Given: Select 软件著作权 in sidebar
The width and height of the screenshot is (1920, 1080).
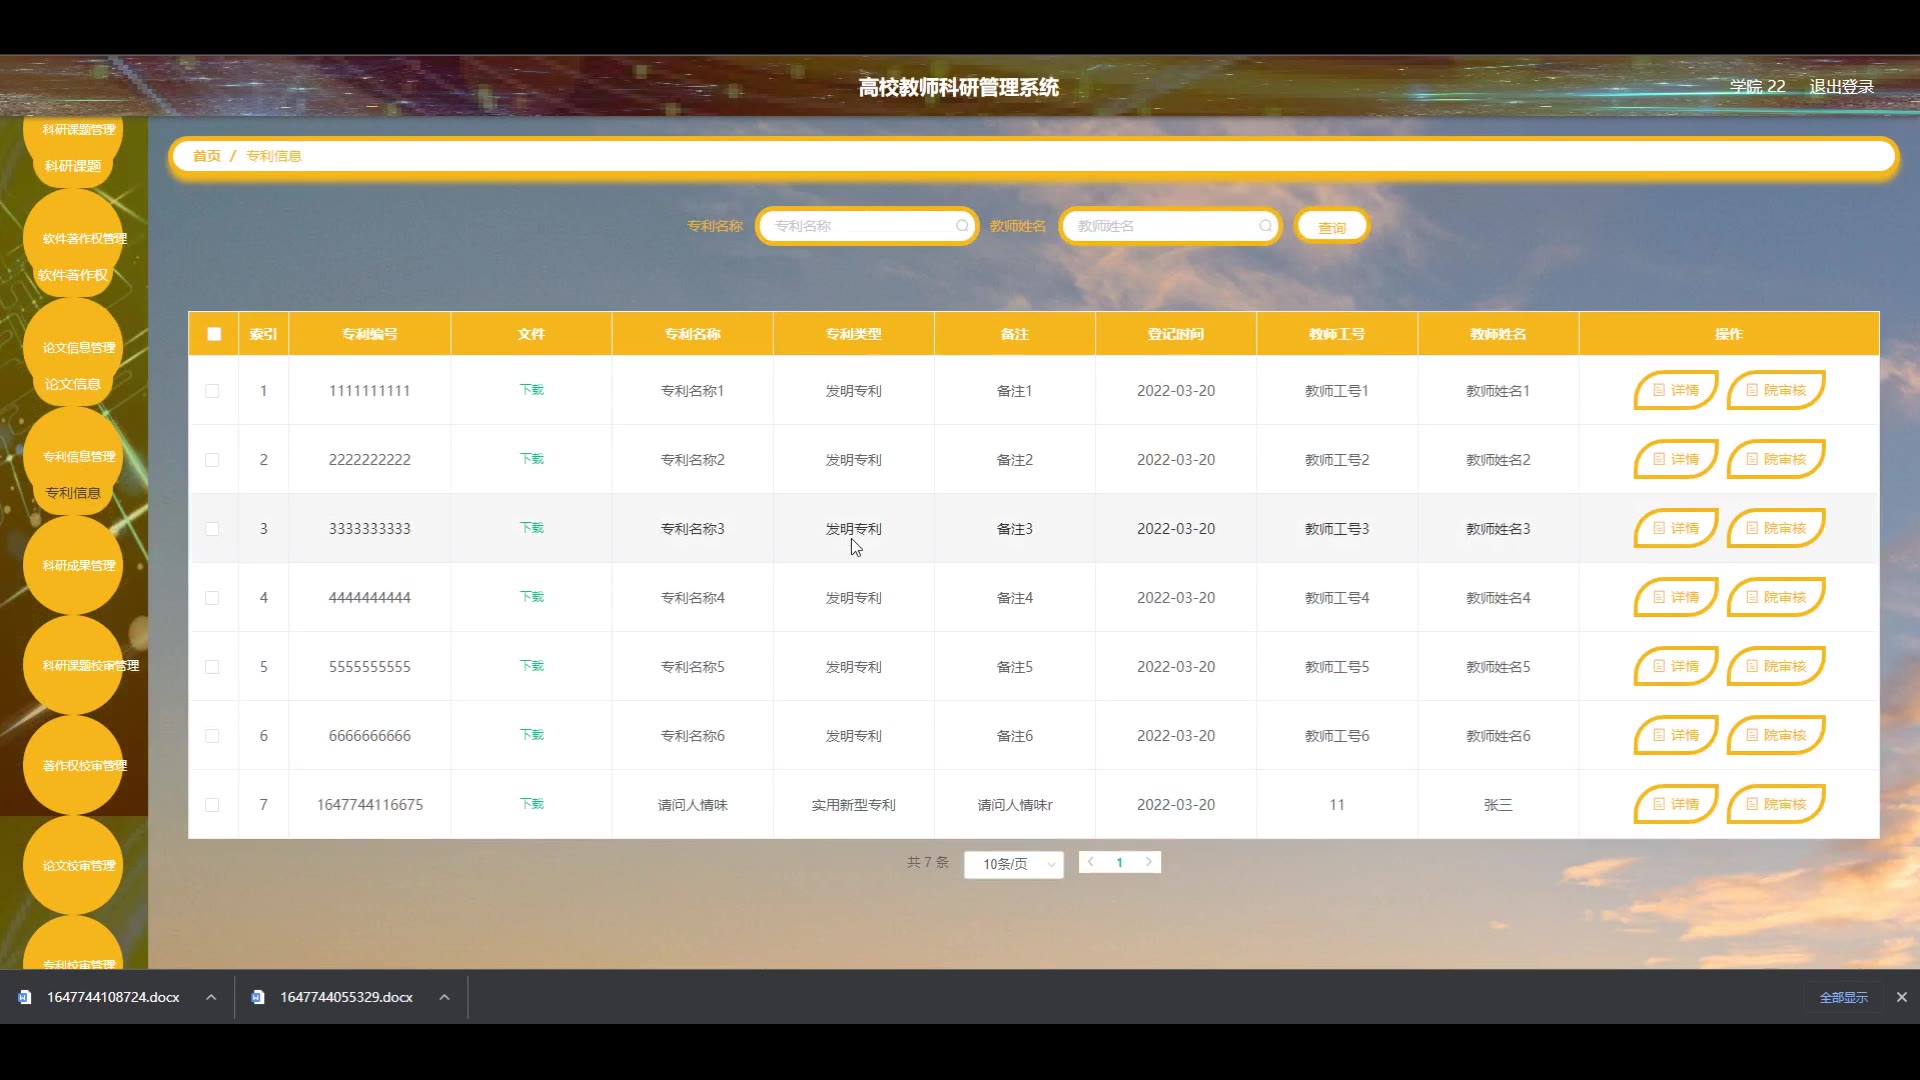Looking at the screenshot, I should click(x=73, y=275).
